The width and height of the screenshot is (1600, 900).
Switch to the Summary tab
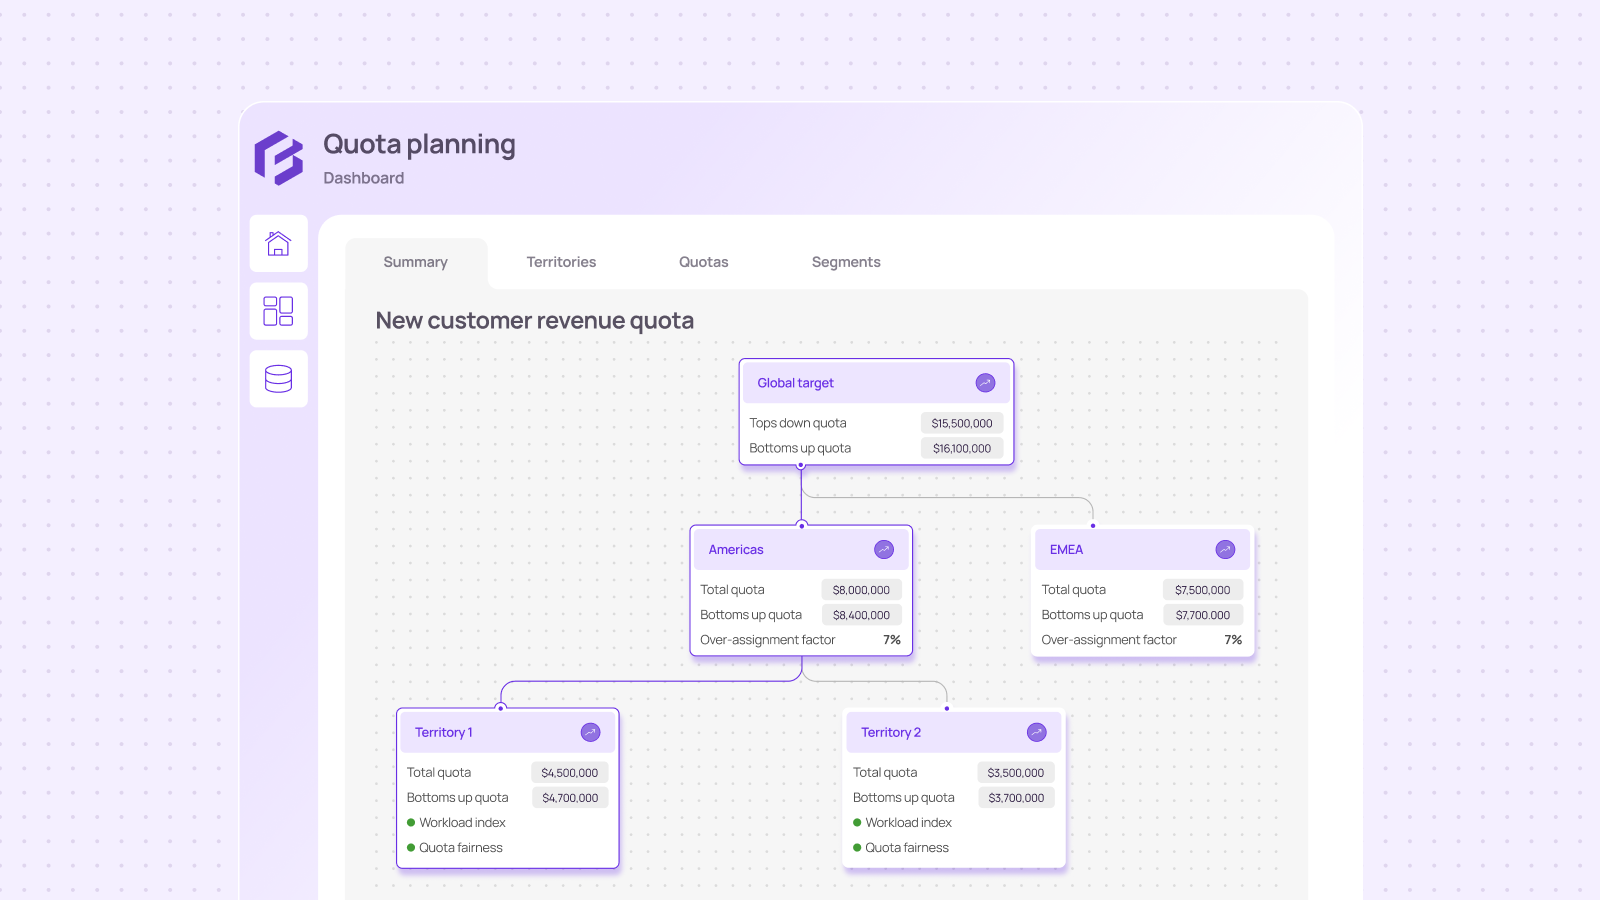(x=415, y=262)
